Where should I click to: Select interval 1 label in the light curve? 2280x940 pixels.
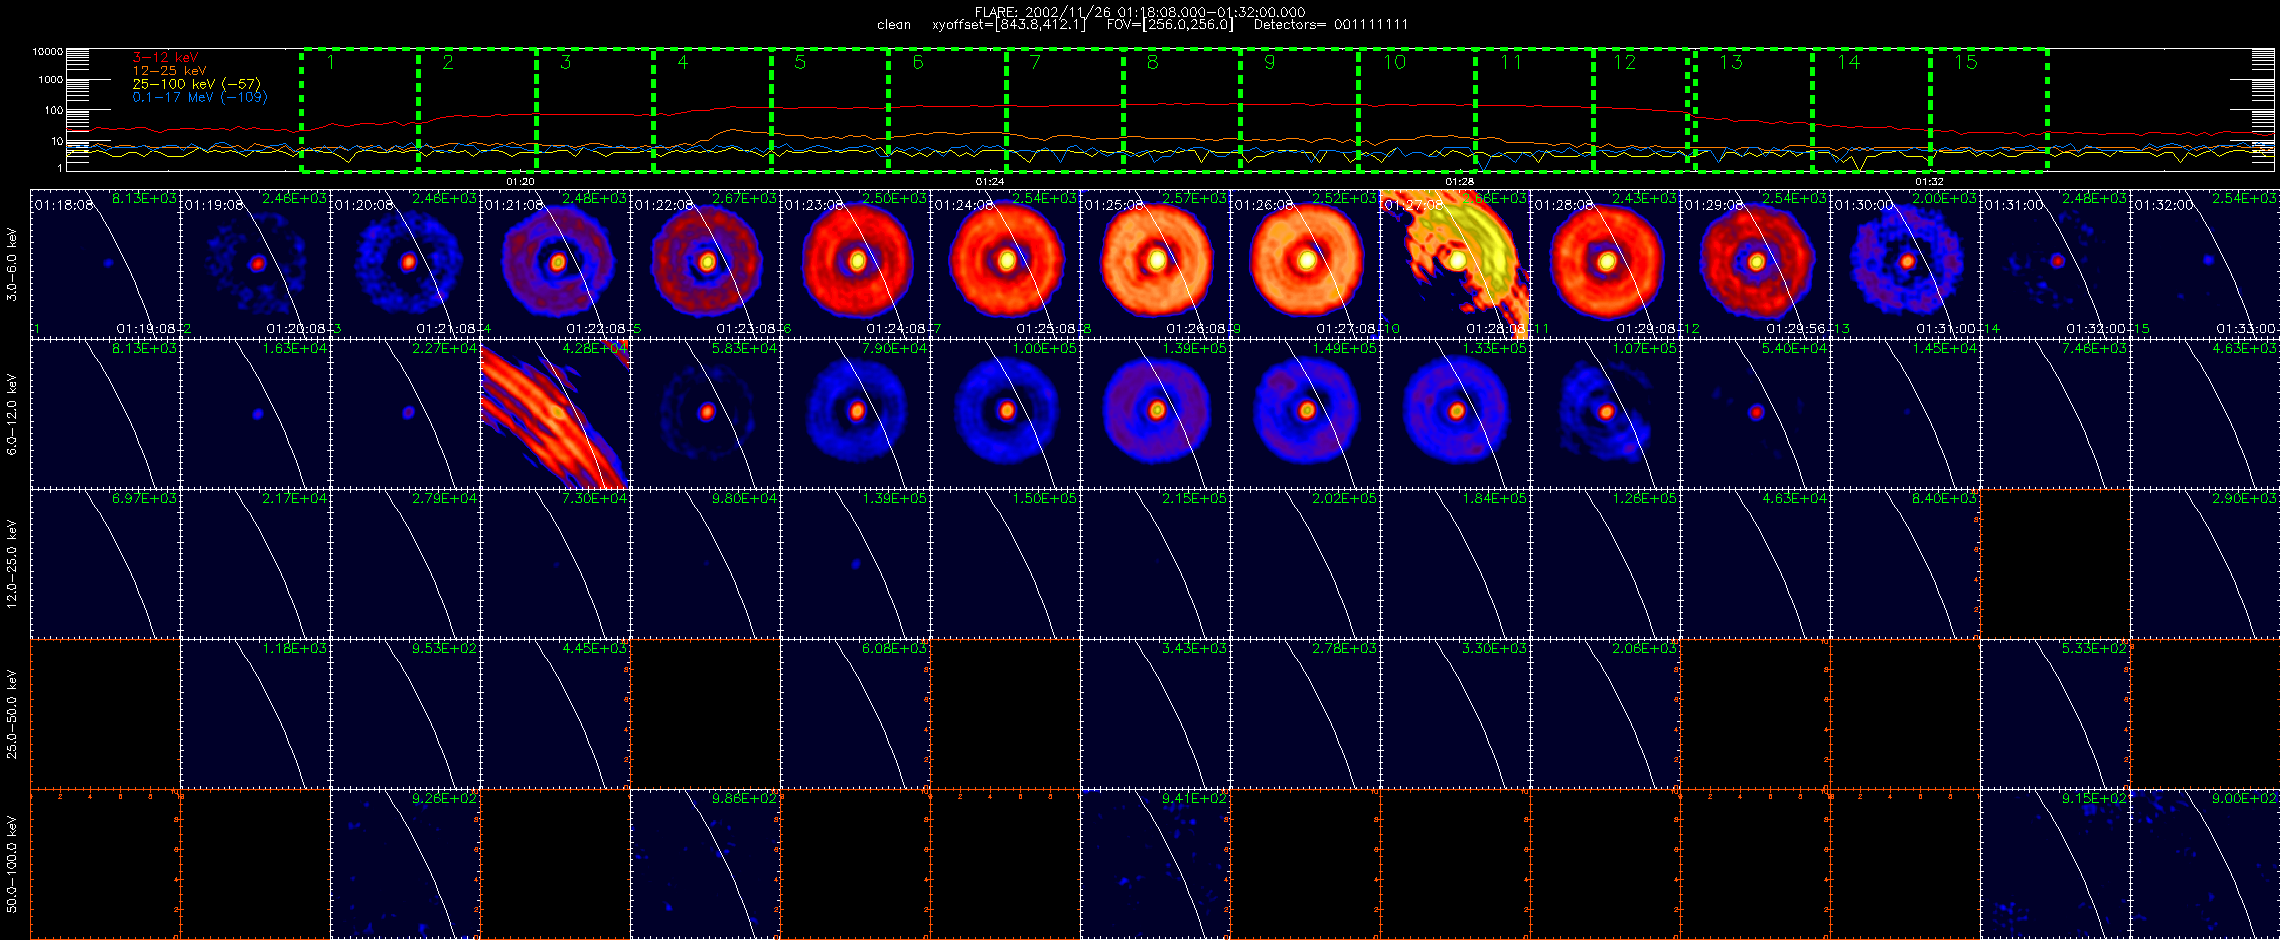(331, 62)
